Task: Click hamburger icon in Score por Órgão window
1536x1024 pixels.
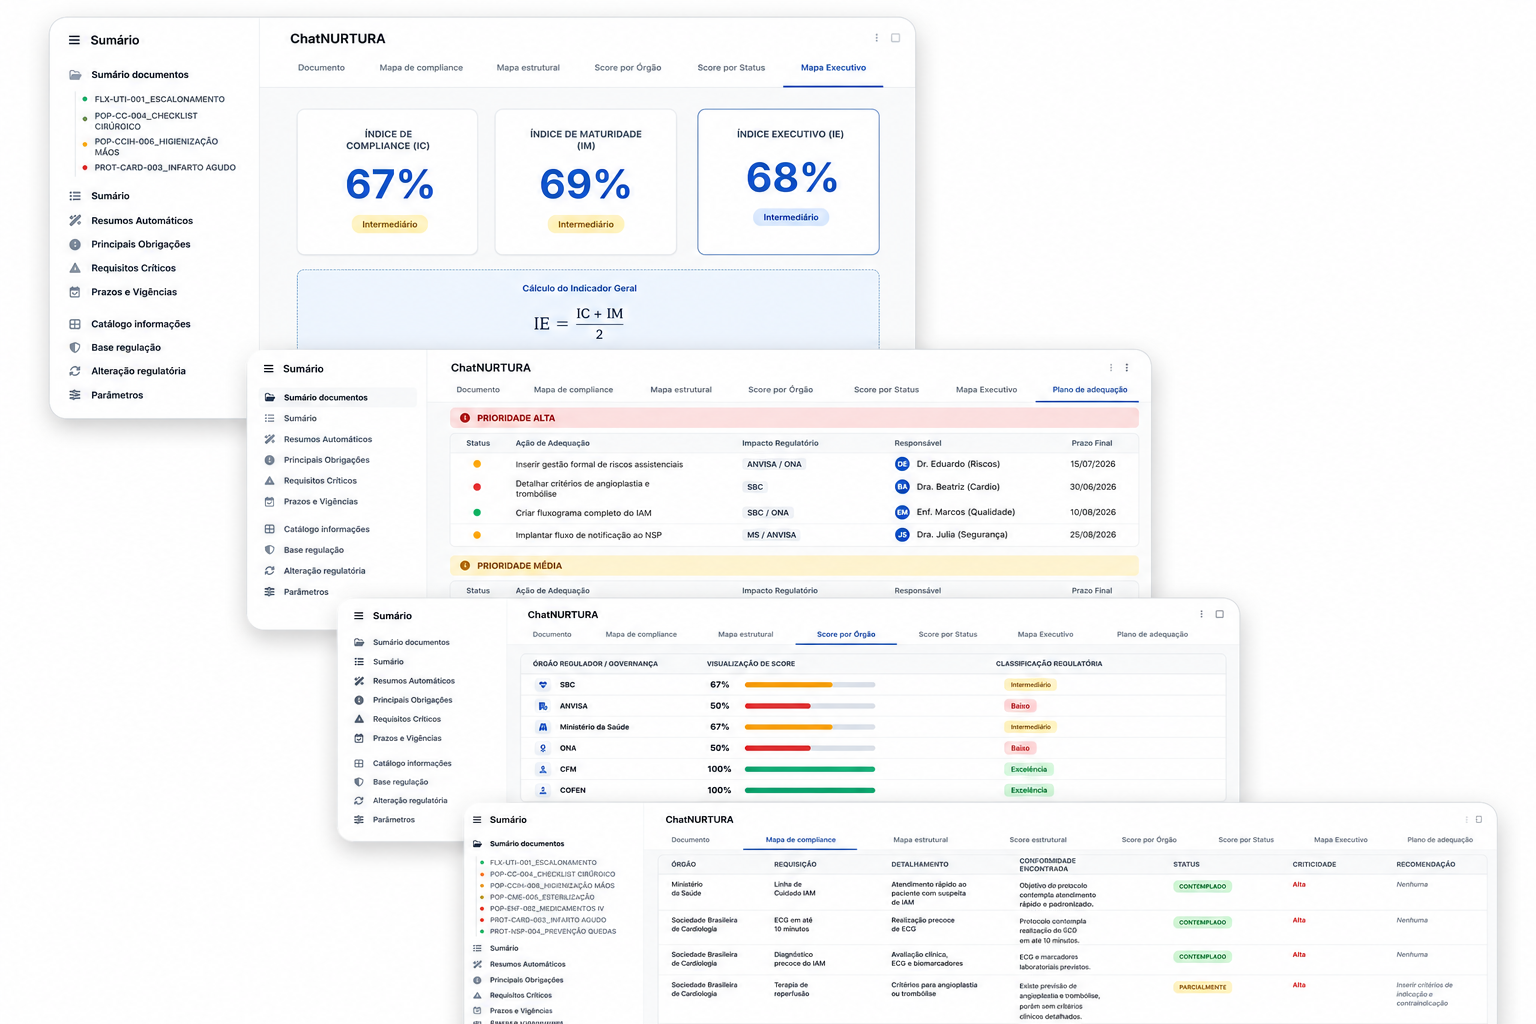Action: pyautogui.click(x=359, y=616)
